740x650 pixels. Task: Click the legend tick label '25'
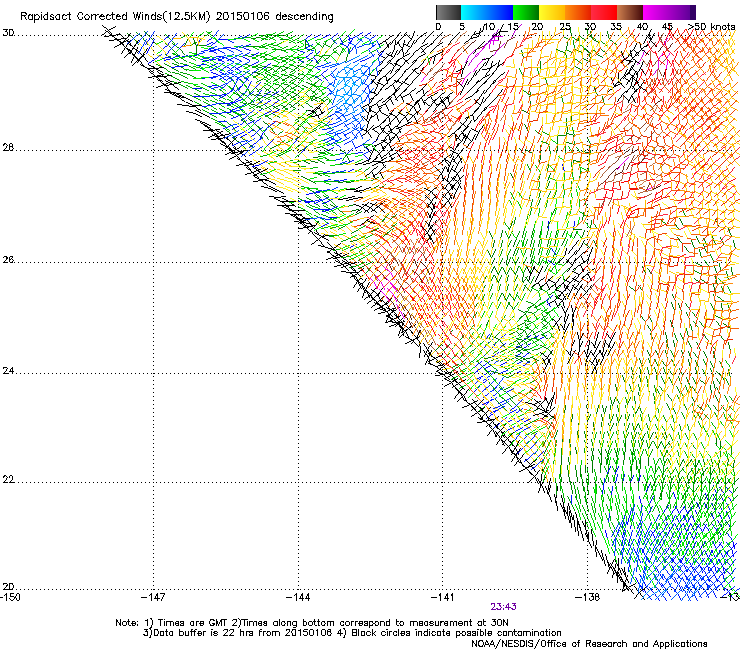click(x=565, y=26)
